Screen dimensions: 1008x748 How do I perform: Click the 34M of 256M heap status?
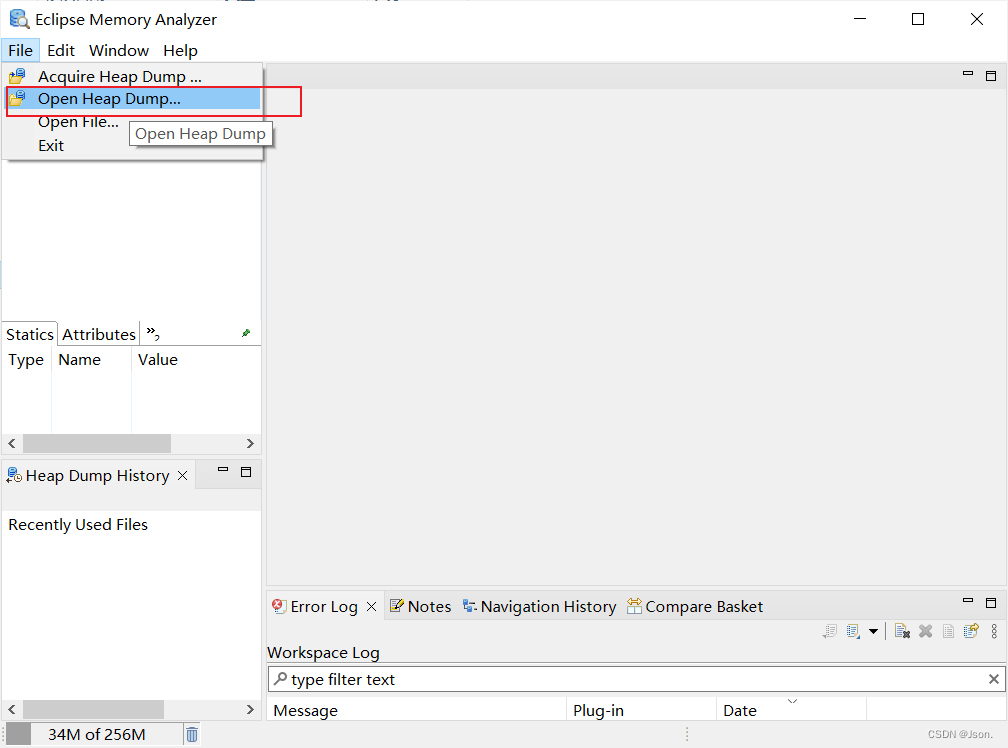[x=96, y=735]
